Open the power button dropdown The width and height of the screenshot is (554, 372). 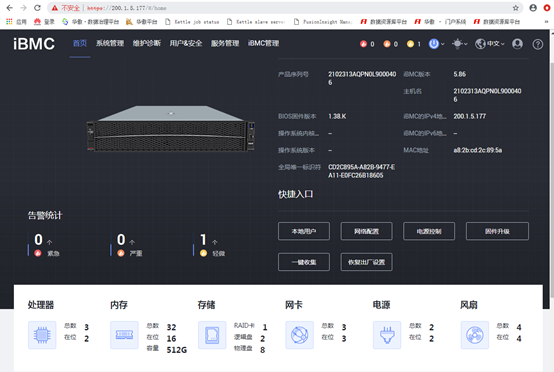click(x=436, y=44)
